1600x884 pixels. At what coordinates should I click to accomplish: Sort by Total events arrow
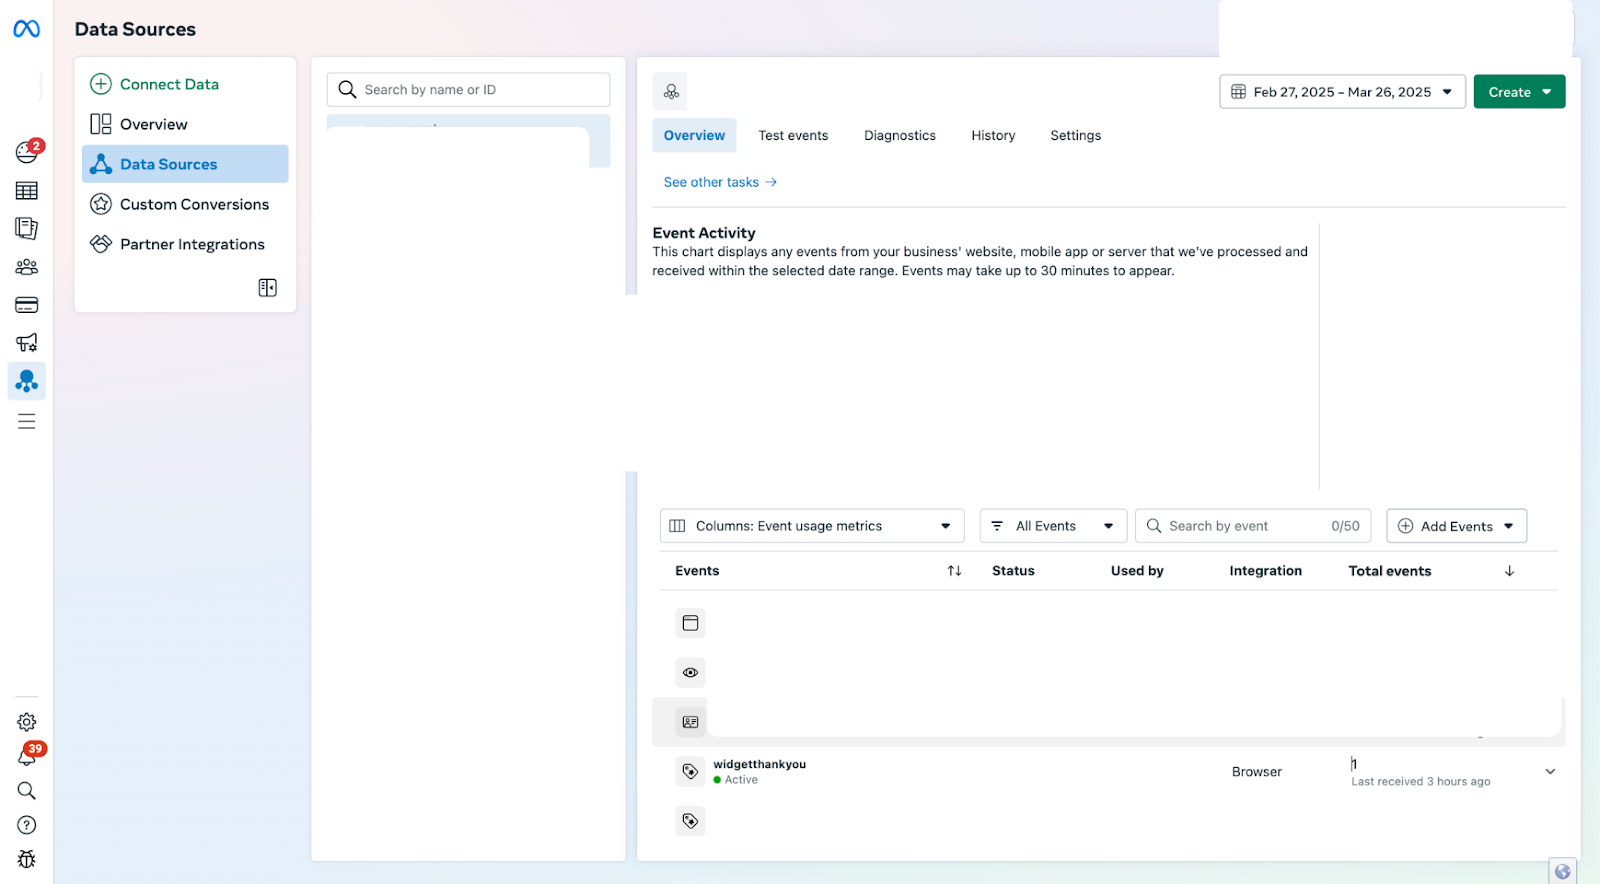[1509, 571]
